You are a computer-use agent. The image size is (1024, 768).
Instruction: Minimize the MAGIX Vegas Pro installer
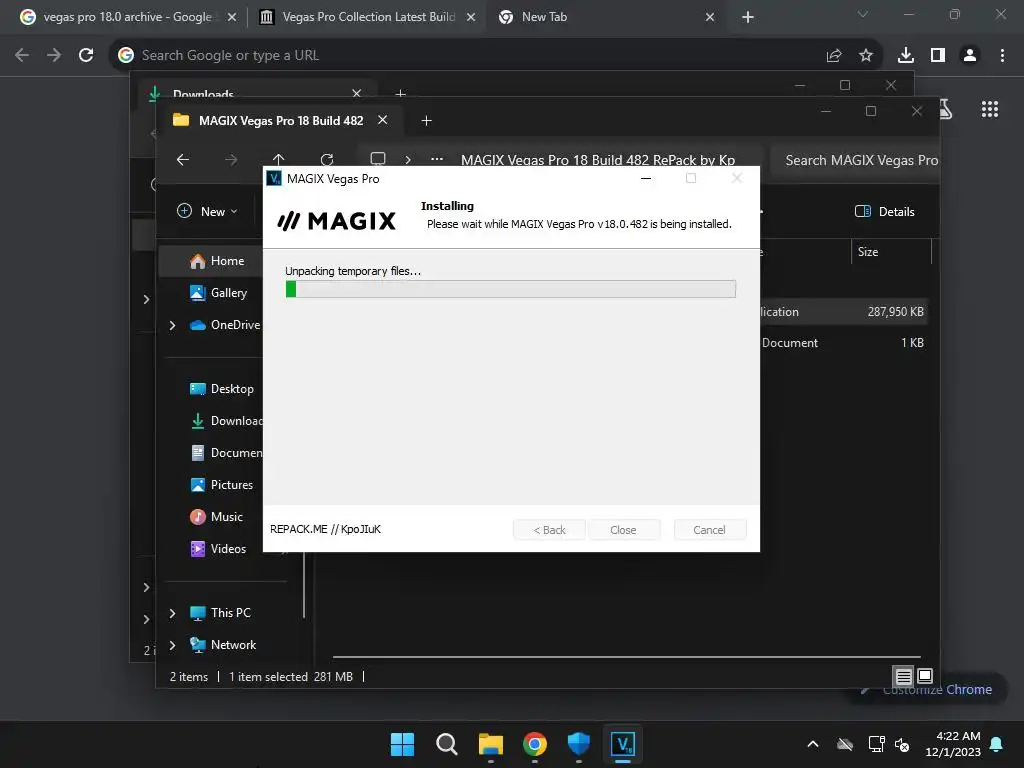coord(646,178)
